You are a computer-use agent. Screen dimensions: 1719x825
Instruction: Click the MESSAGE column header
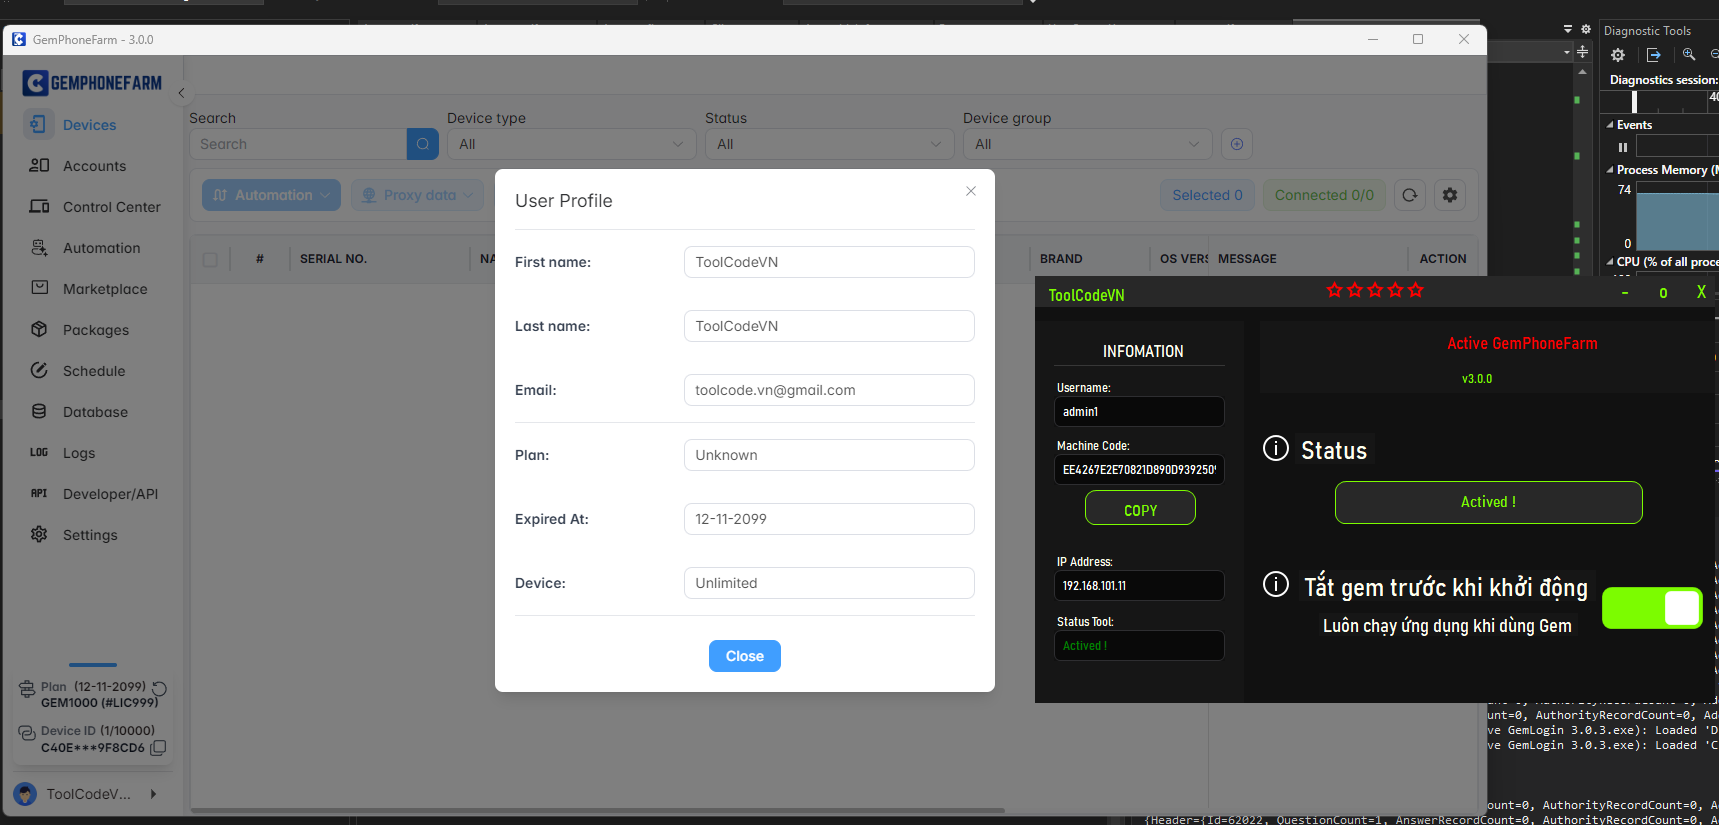(x=1247, y=259)
